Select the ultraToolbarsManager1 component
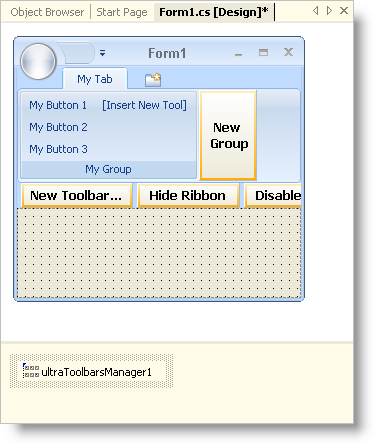 click(x=91, y=371)
